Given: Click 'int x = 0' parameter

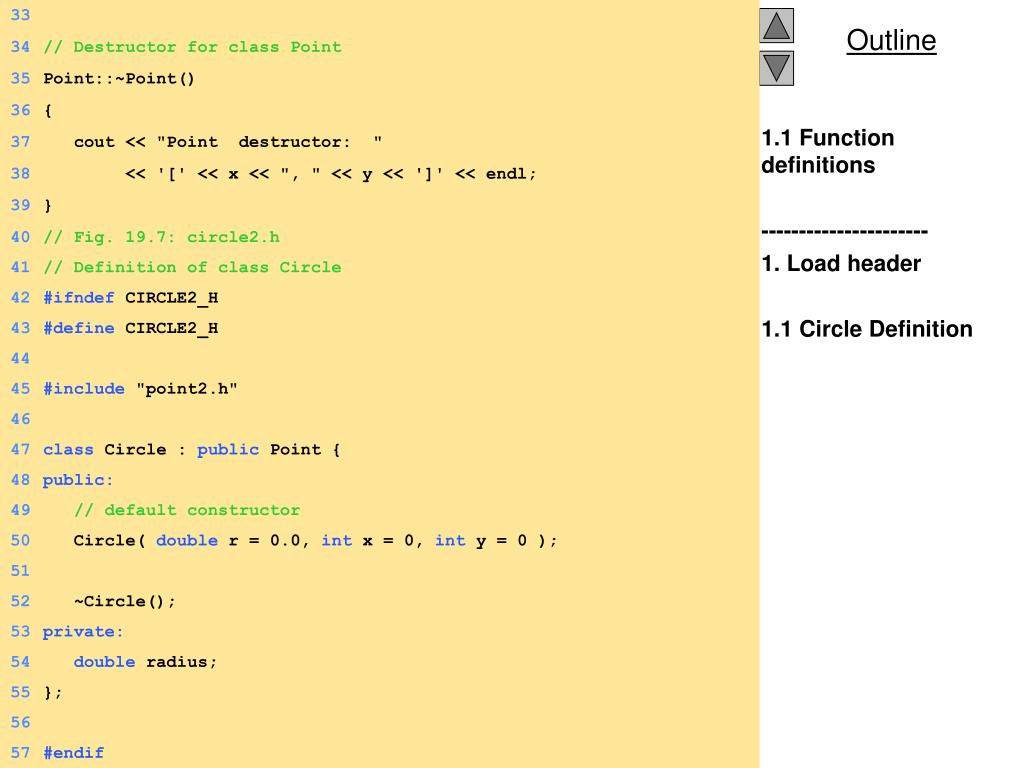Looking at the screenshot, I should pyautogui.click(x=367, y=541).
